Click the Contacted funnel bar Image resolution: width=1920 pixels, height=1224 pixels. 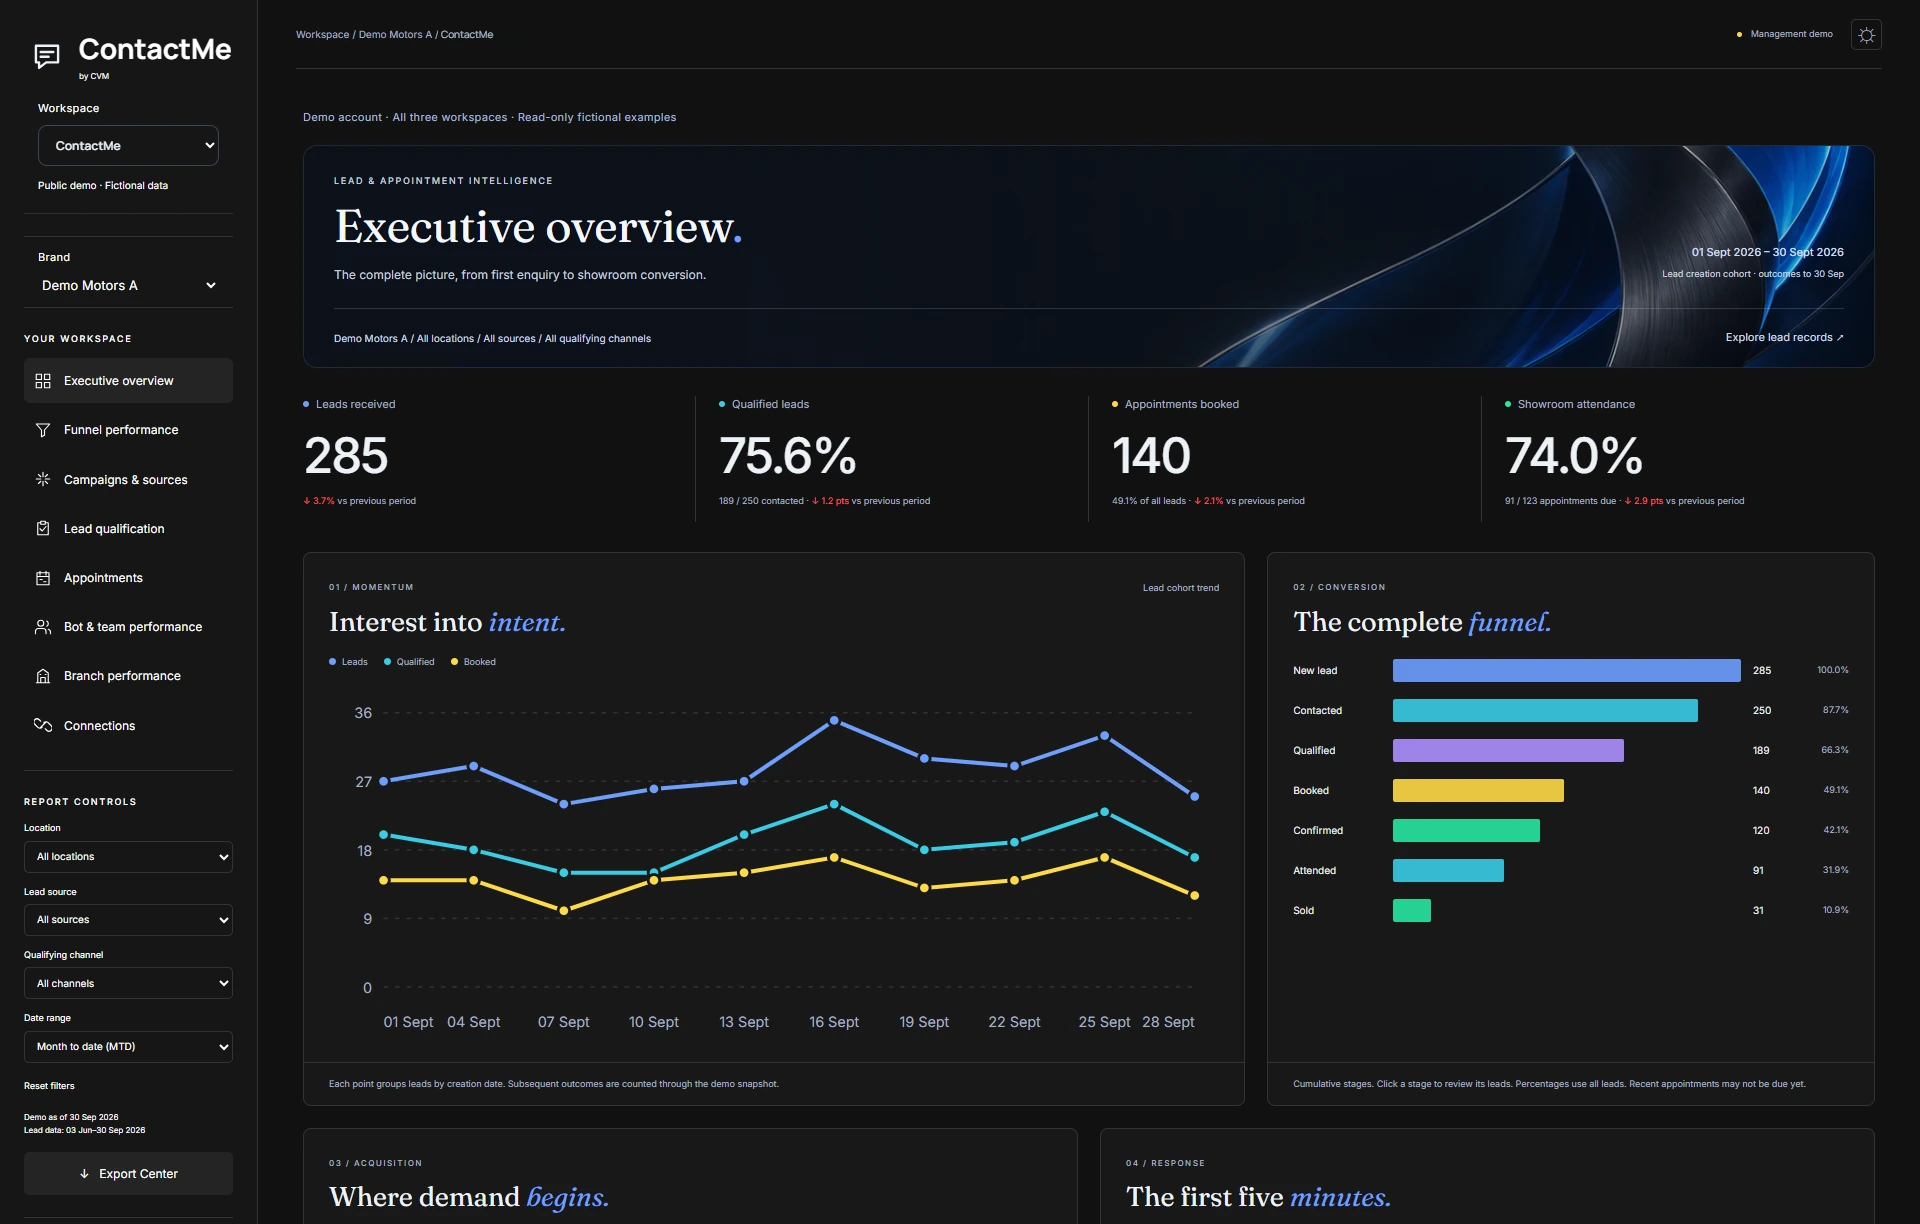pyautogui.click(x=1545, y=711)
